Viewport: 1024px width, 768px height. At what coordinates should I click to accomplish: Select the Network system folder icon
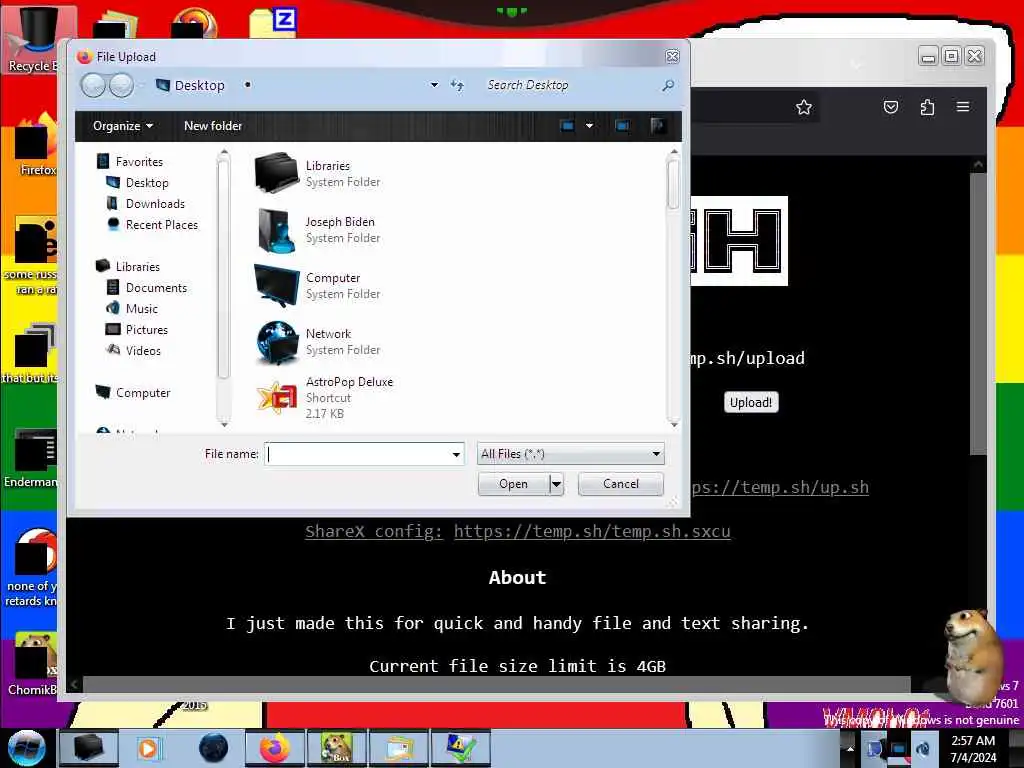276,342
